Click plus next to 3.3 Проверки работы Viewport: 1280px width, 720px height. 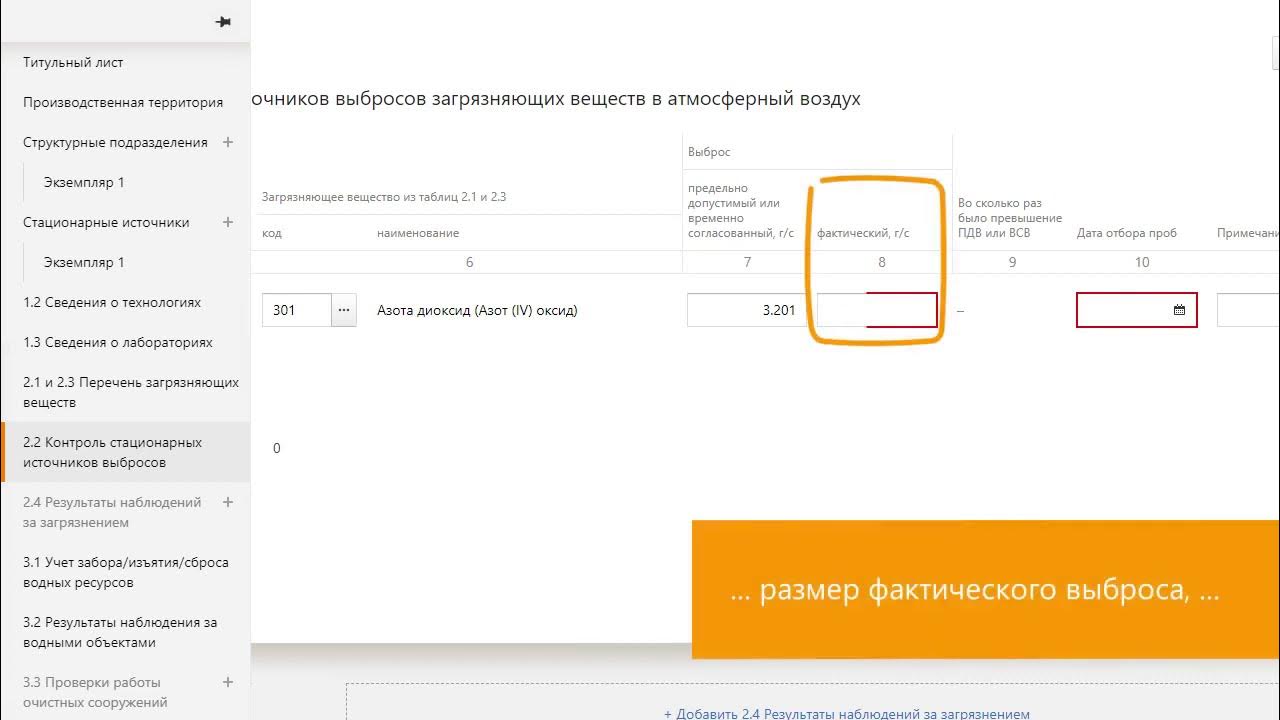228,682
